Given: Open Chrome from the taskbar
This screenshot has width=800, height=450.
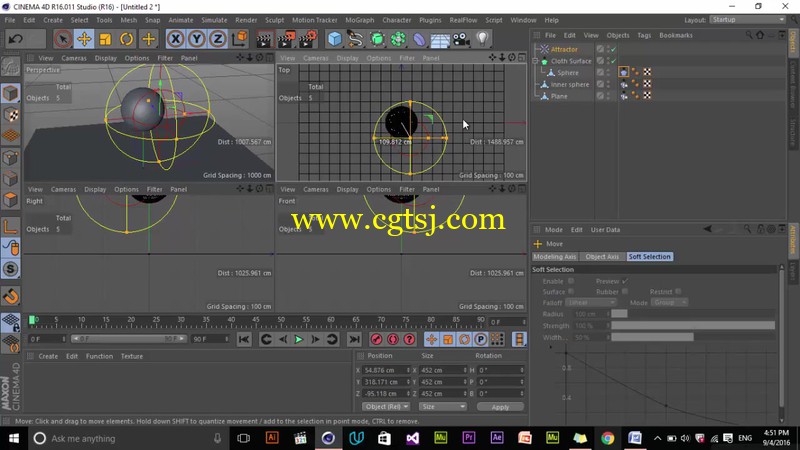Looking at the screenshot, I should point(607,438).
